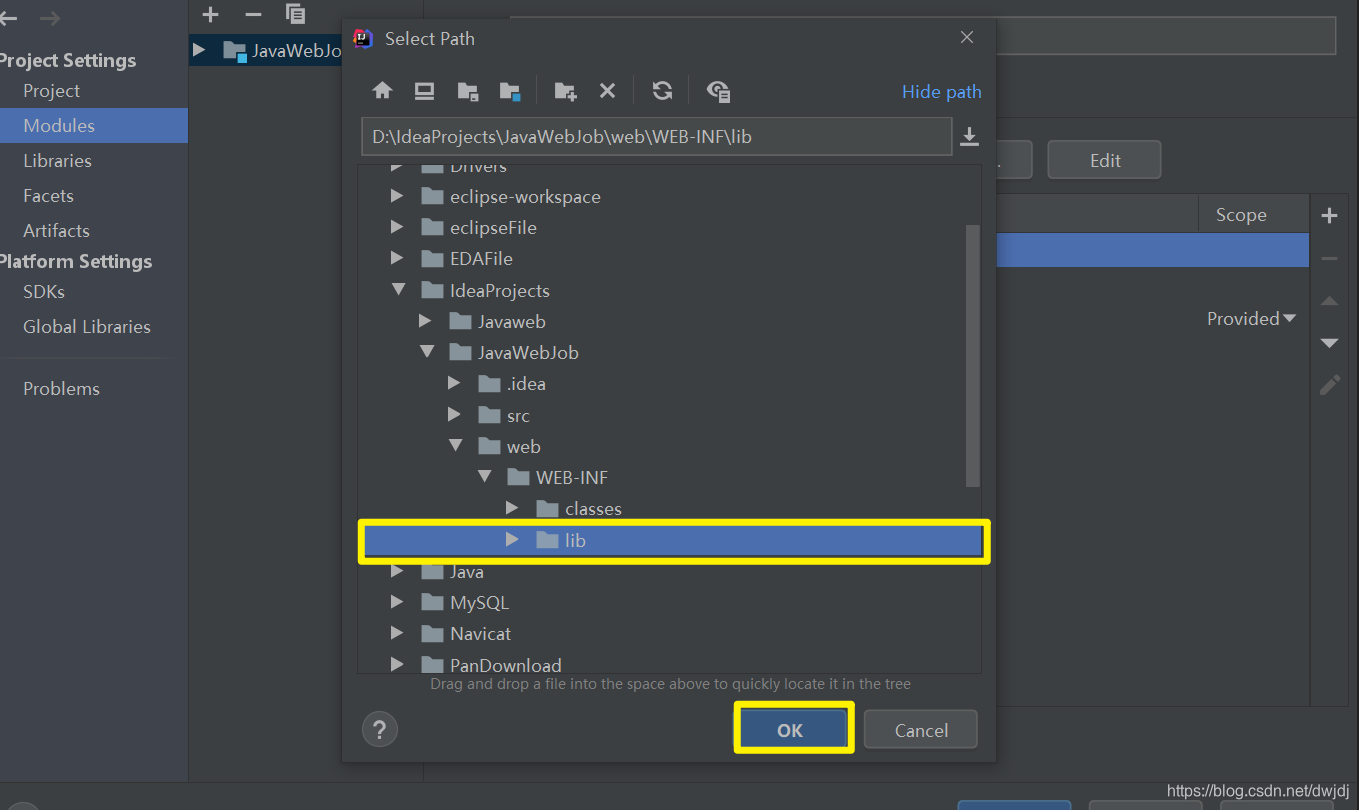Click the Project directory toolbar icon
The height and width of the screenshot is (810, 1359).
(467, 91)
